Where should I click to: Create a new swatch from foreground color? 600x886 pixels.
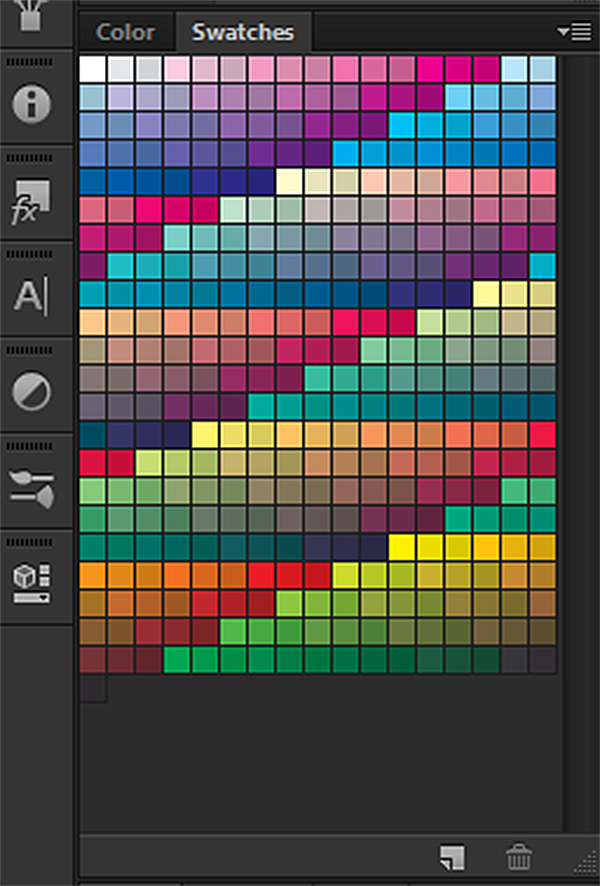click(452, 857)
